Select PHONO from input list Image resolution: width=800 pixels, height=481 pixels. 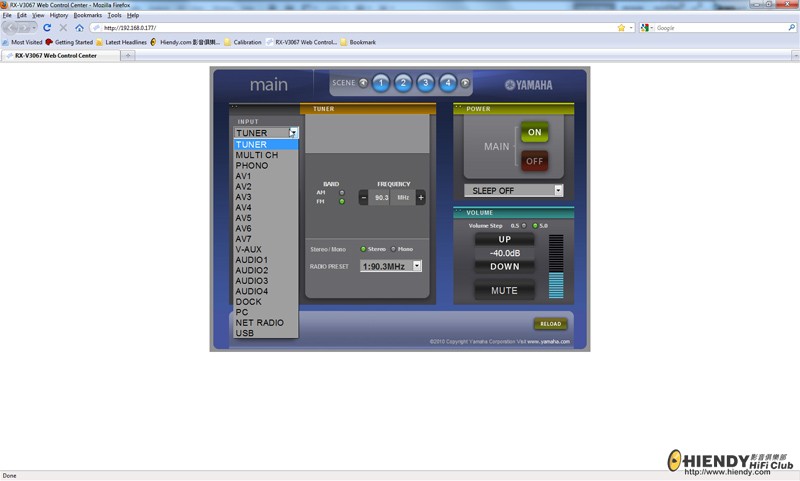pyautogui.click(x=266, y=165)
